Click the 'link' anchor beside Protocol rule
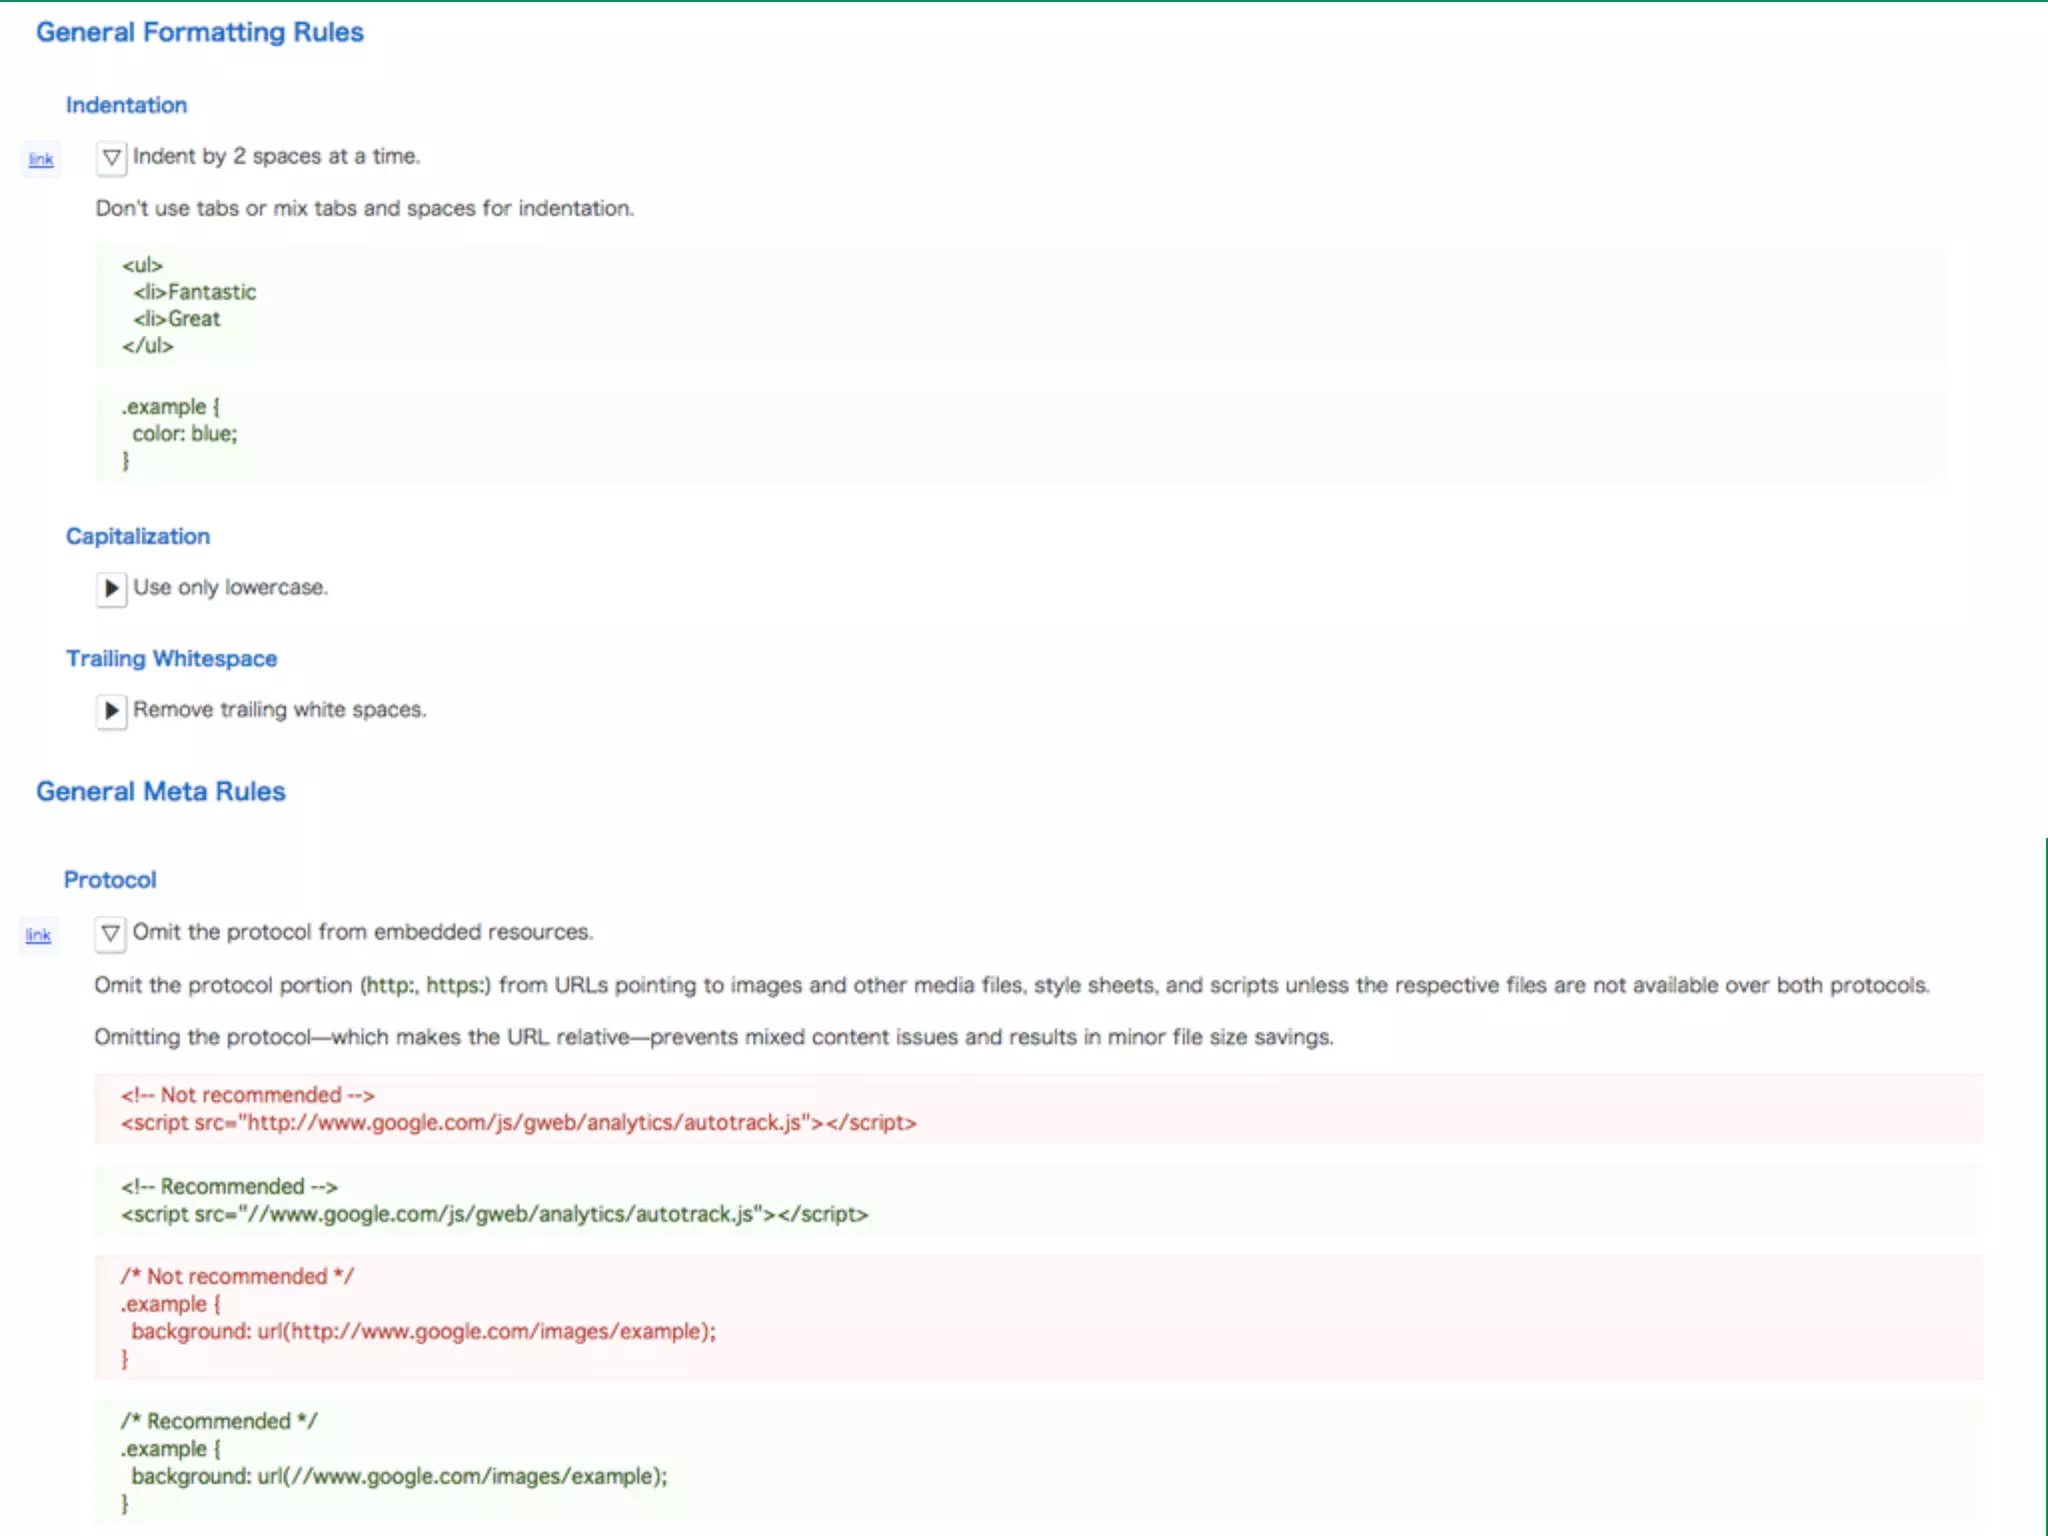The height and width of the screenshot is (1536, 2048). coord(38,935)
